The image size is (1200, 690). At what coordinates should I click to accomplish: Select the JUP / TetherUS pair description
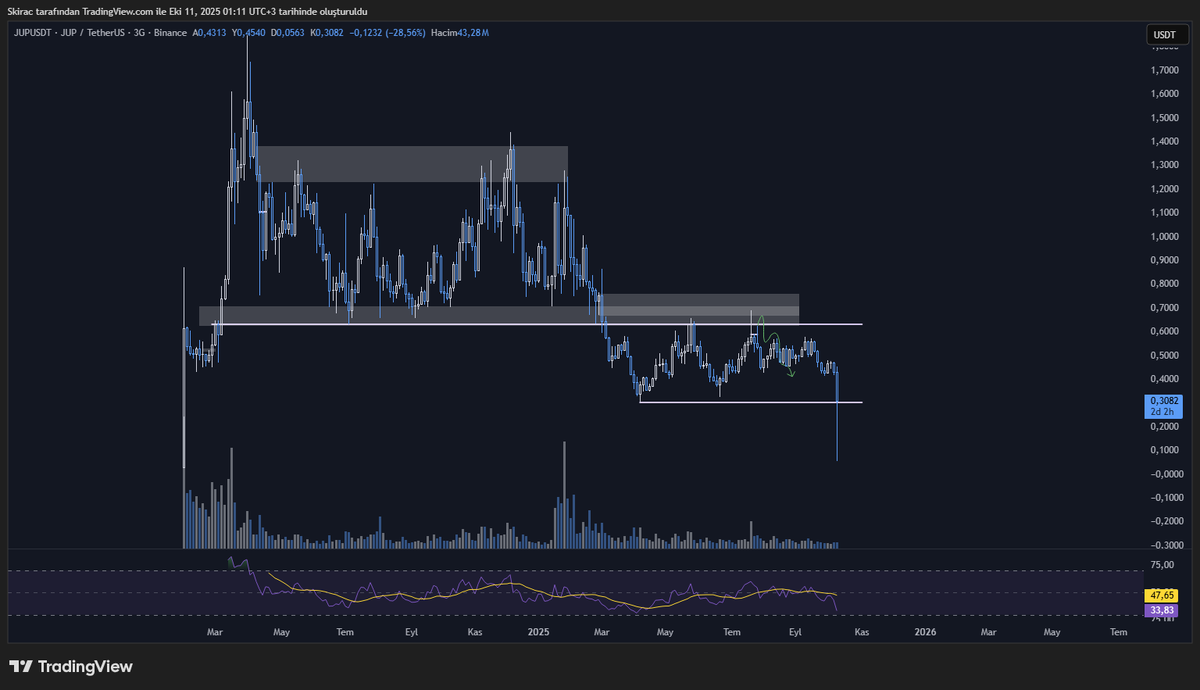[x=95, y=33]
